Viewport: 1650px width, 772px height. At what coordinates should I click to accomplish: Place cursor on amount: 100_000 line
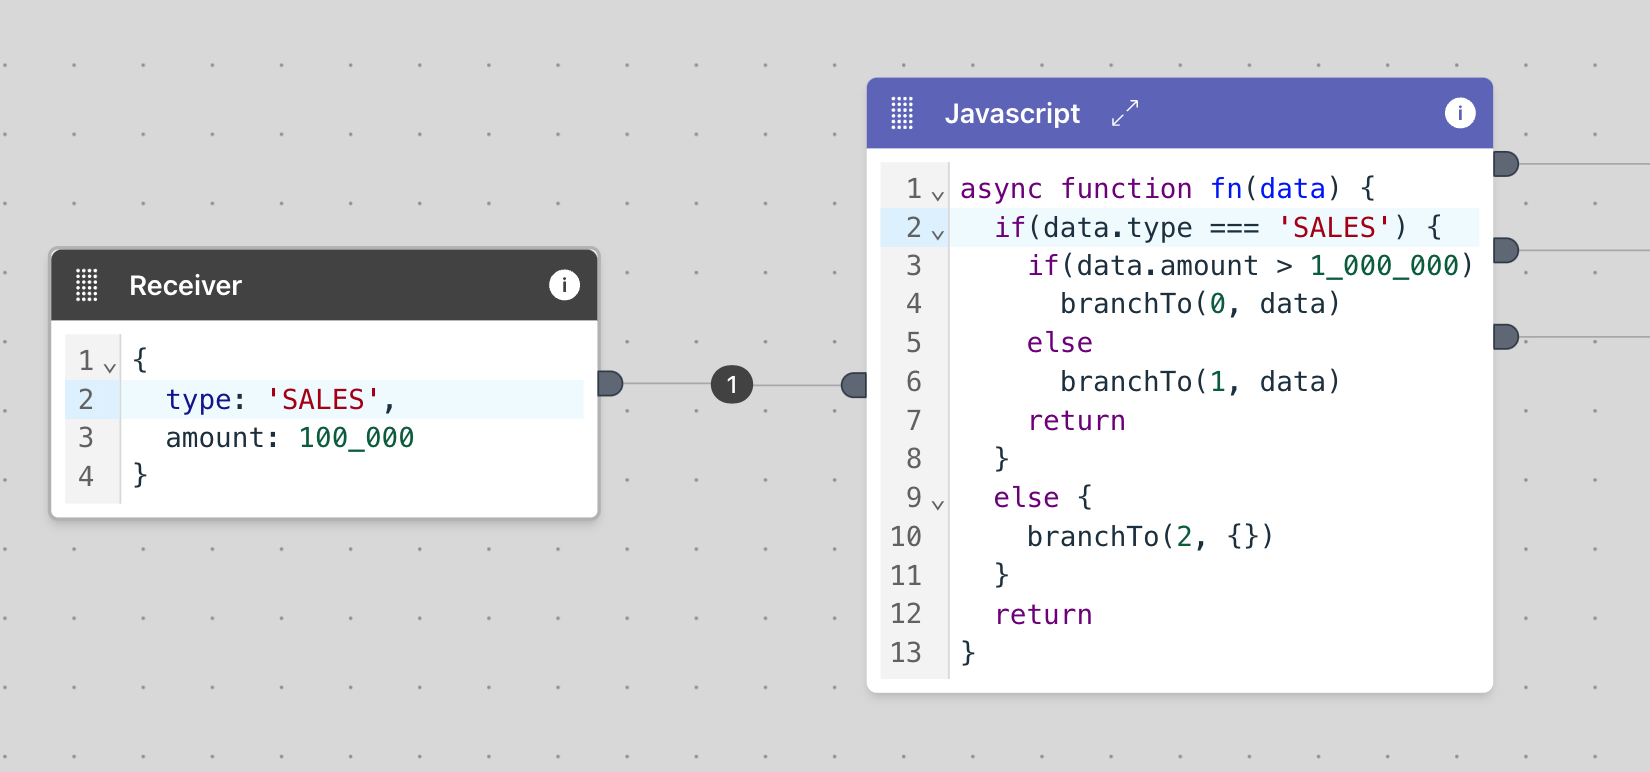click(290, 438)
